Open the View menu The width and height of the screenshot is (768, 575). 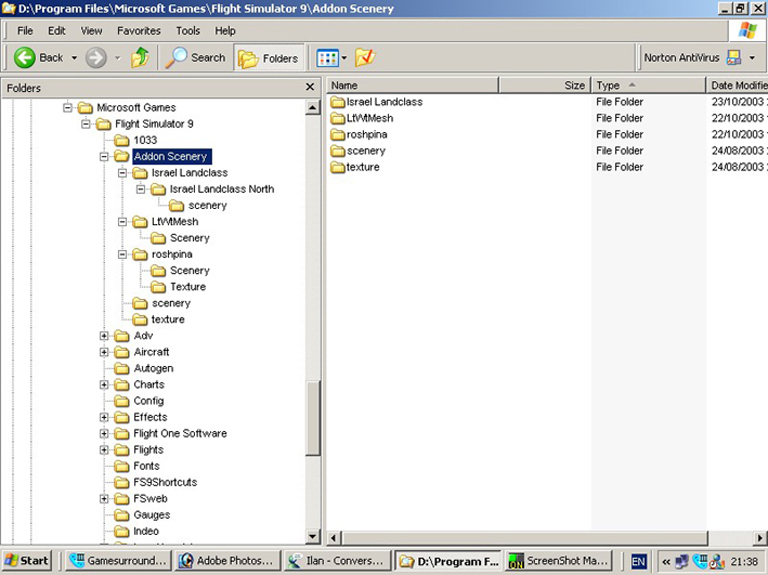[91, 31]
